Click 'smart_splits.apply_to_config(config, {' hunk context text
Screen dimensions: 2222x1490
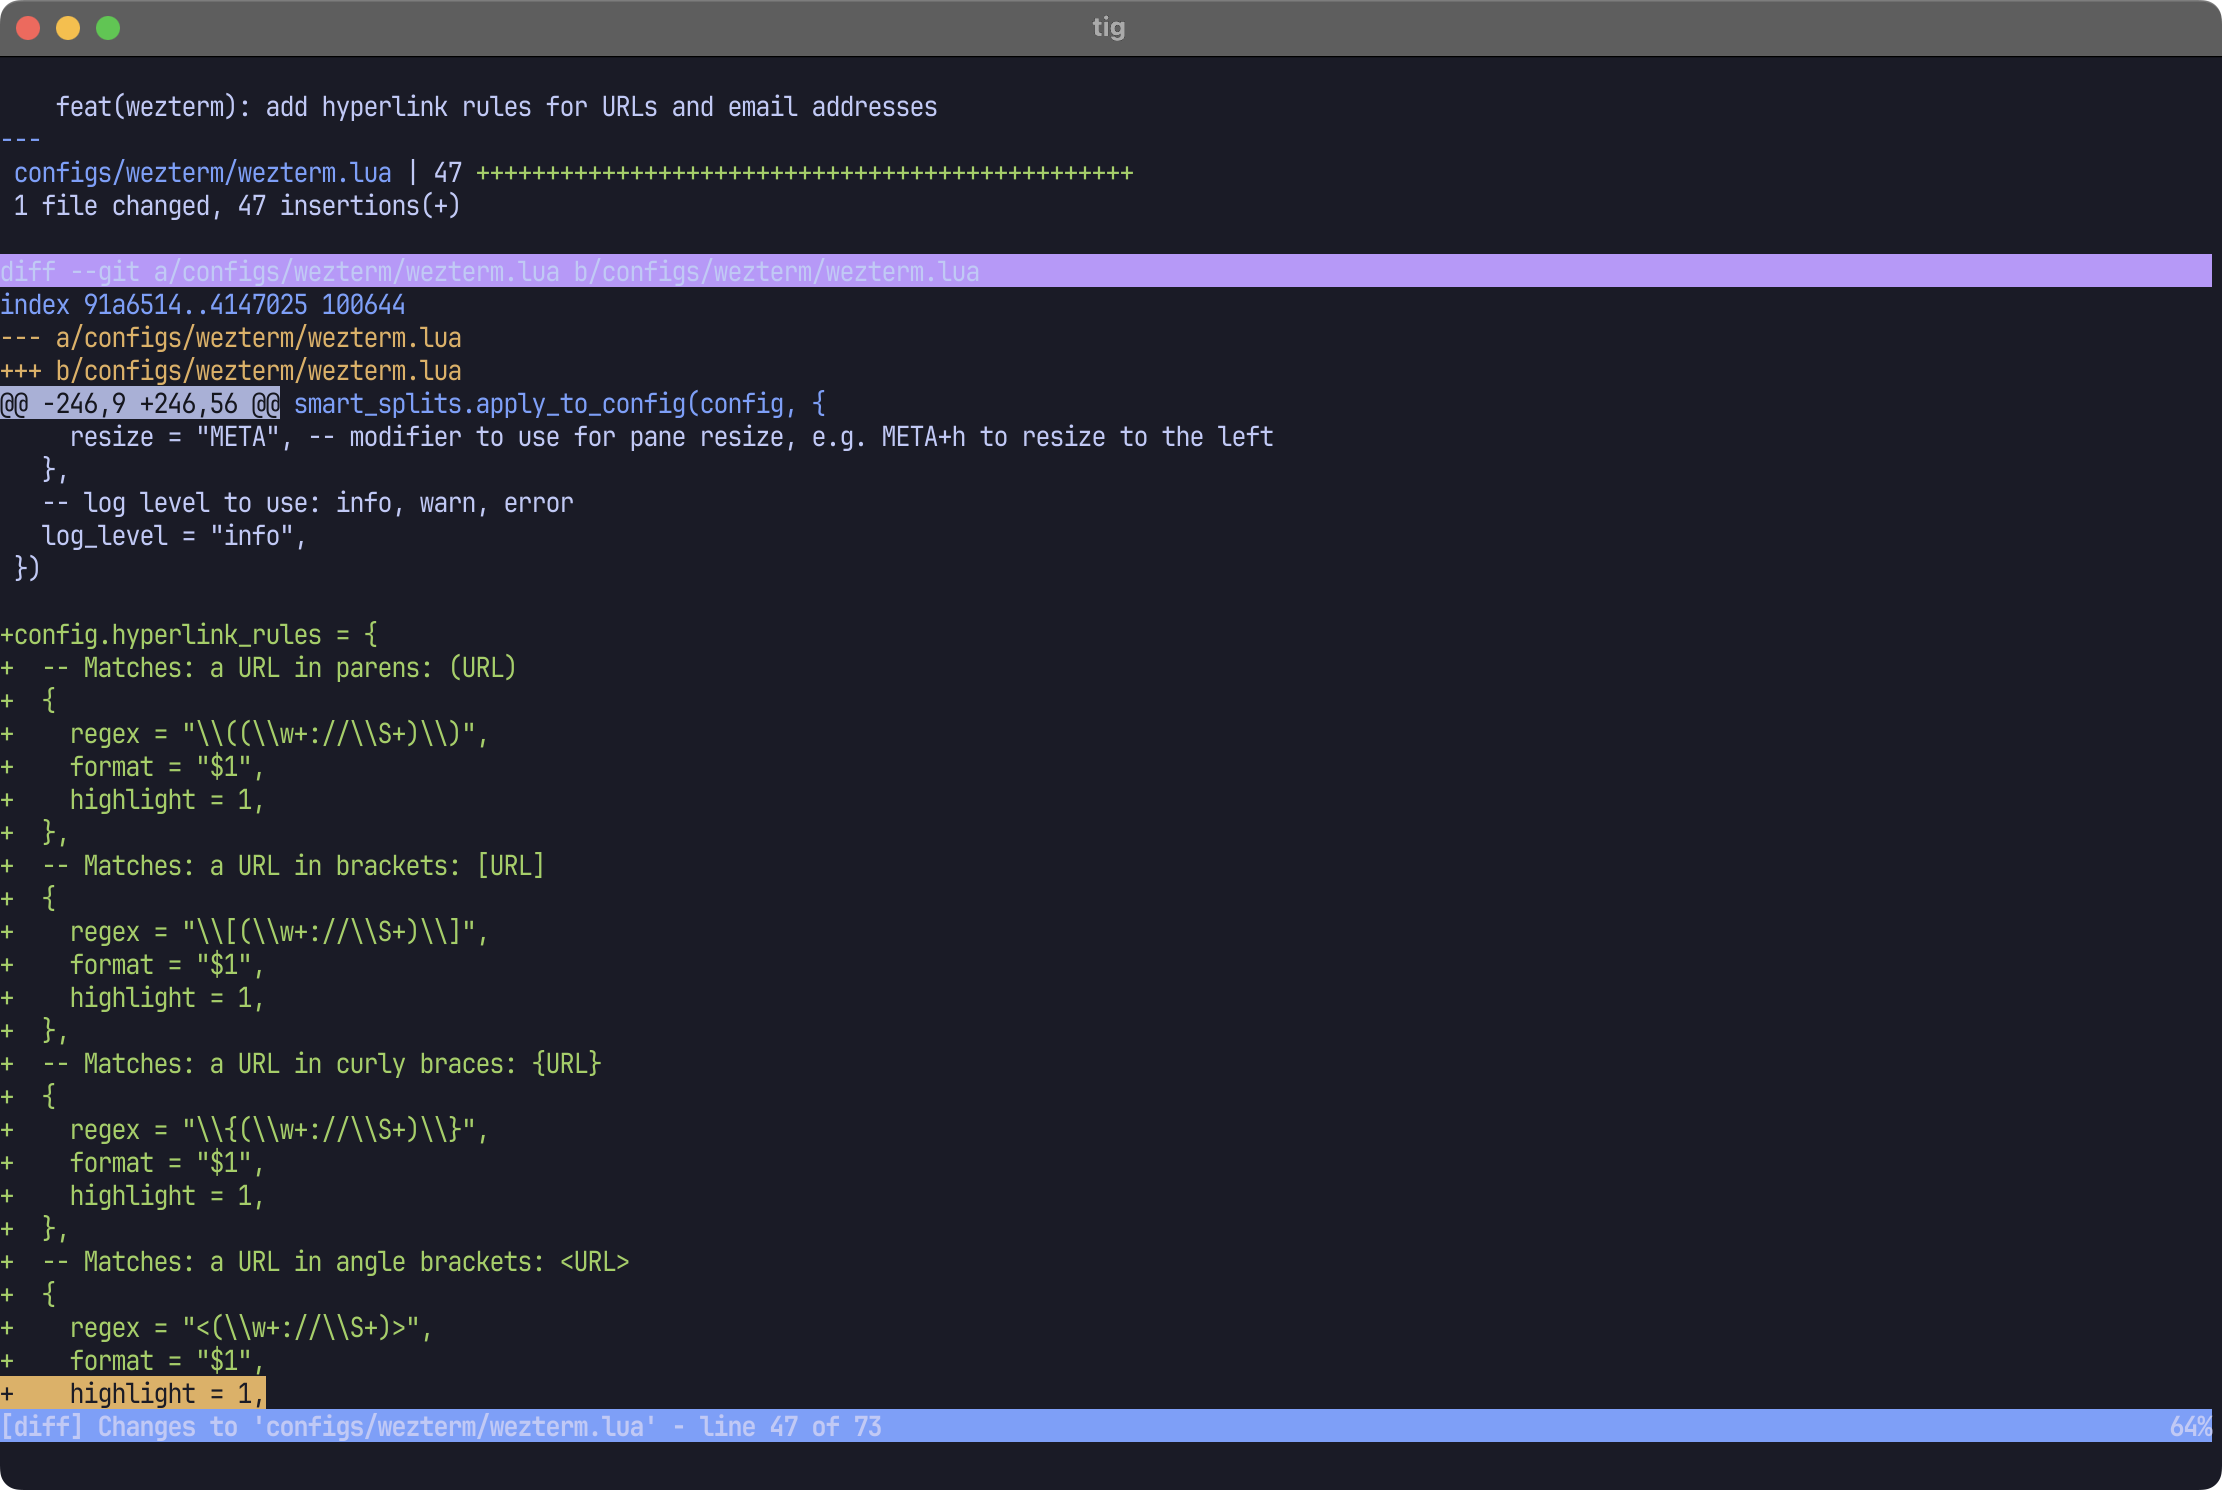tap(560, 404)
